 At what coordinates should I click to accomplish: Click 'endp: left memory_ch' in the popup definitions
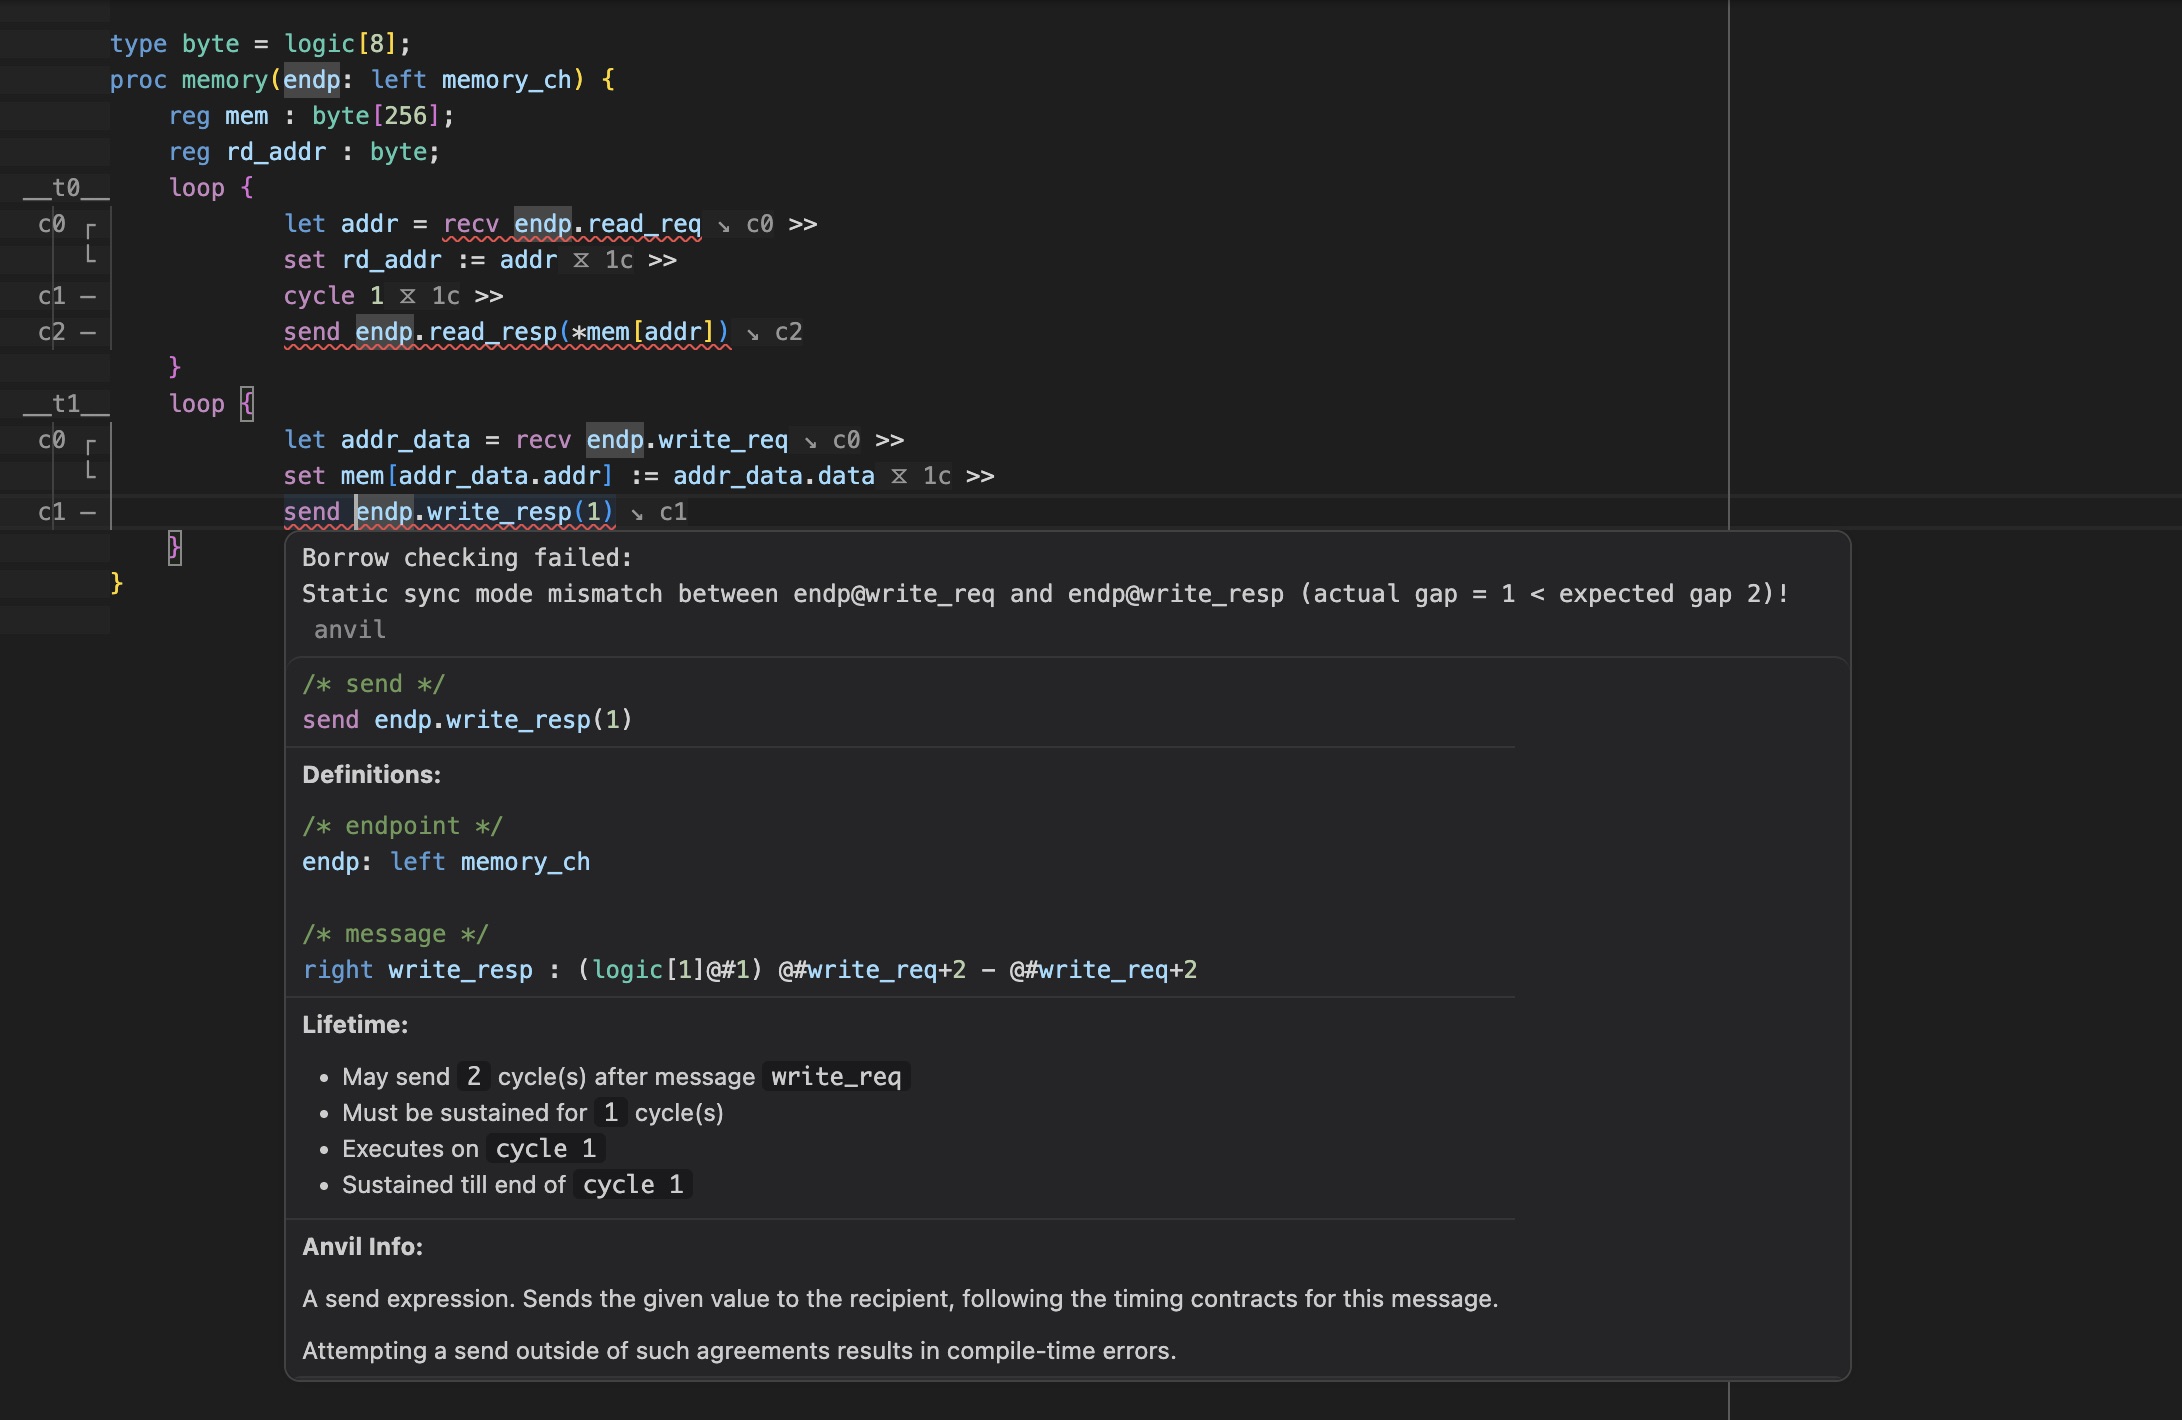tap(446, 862)
